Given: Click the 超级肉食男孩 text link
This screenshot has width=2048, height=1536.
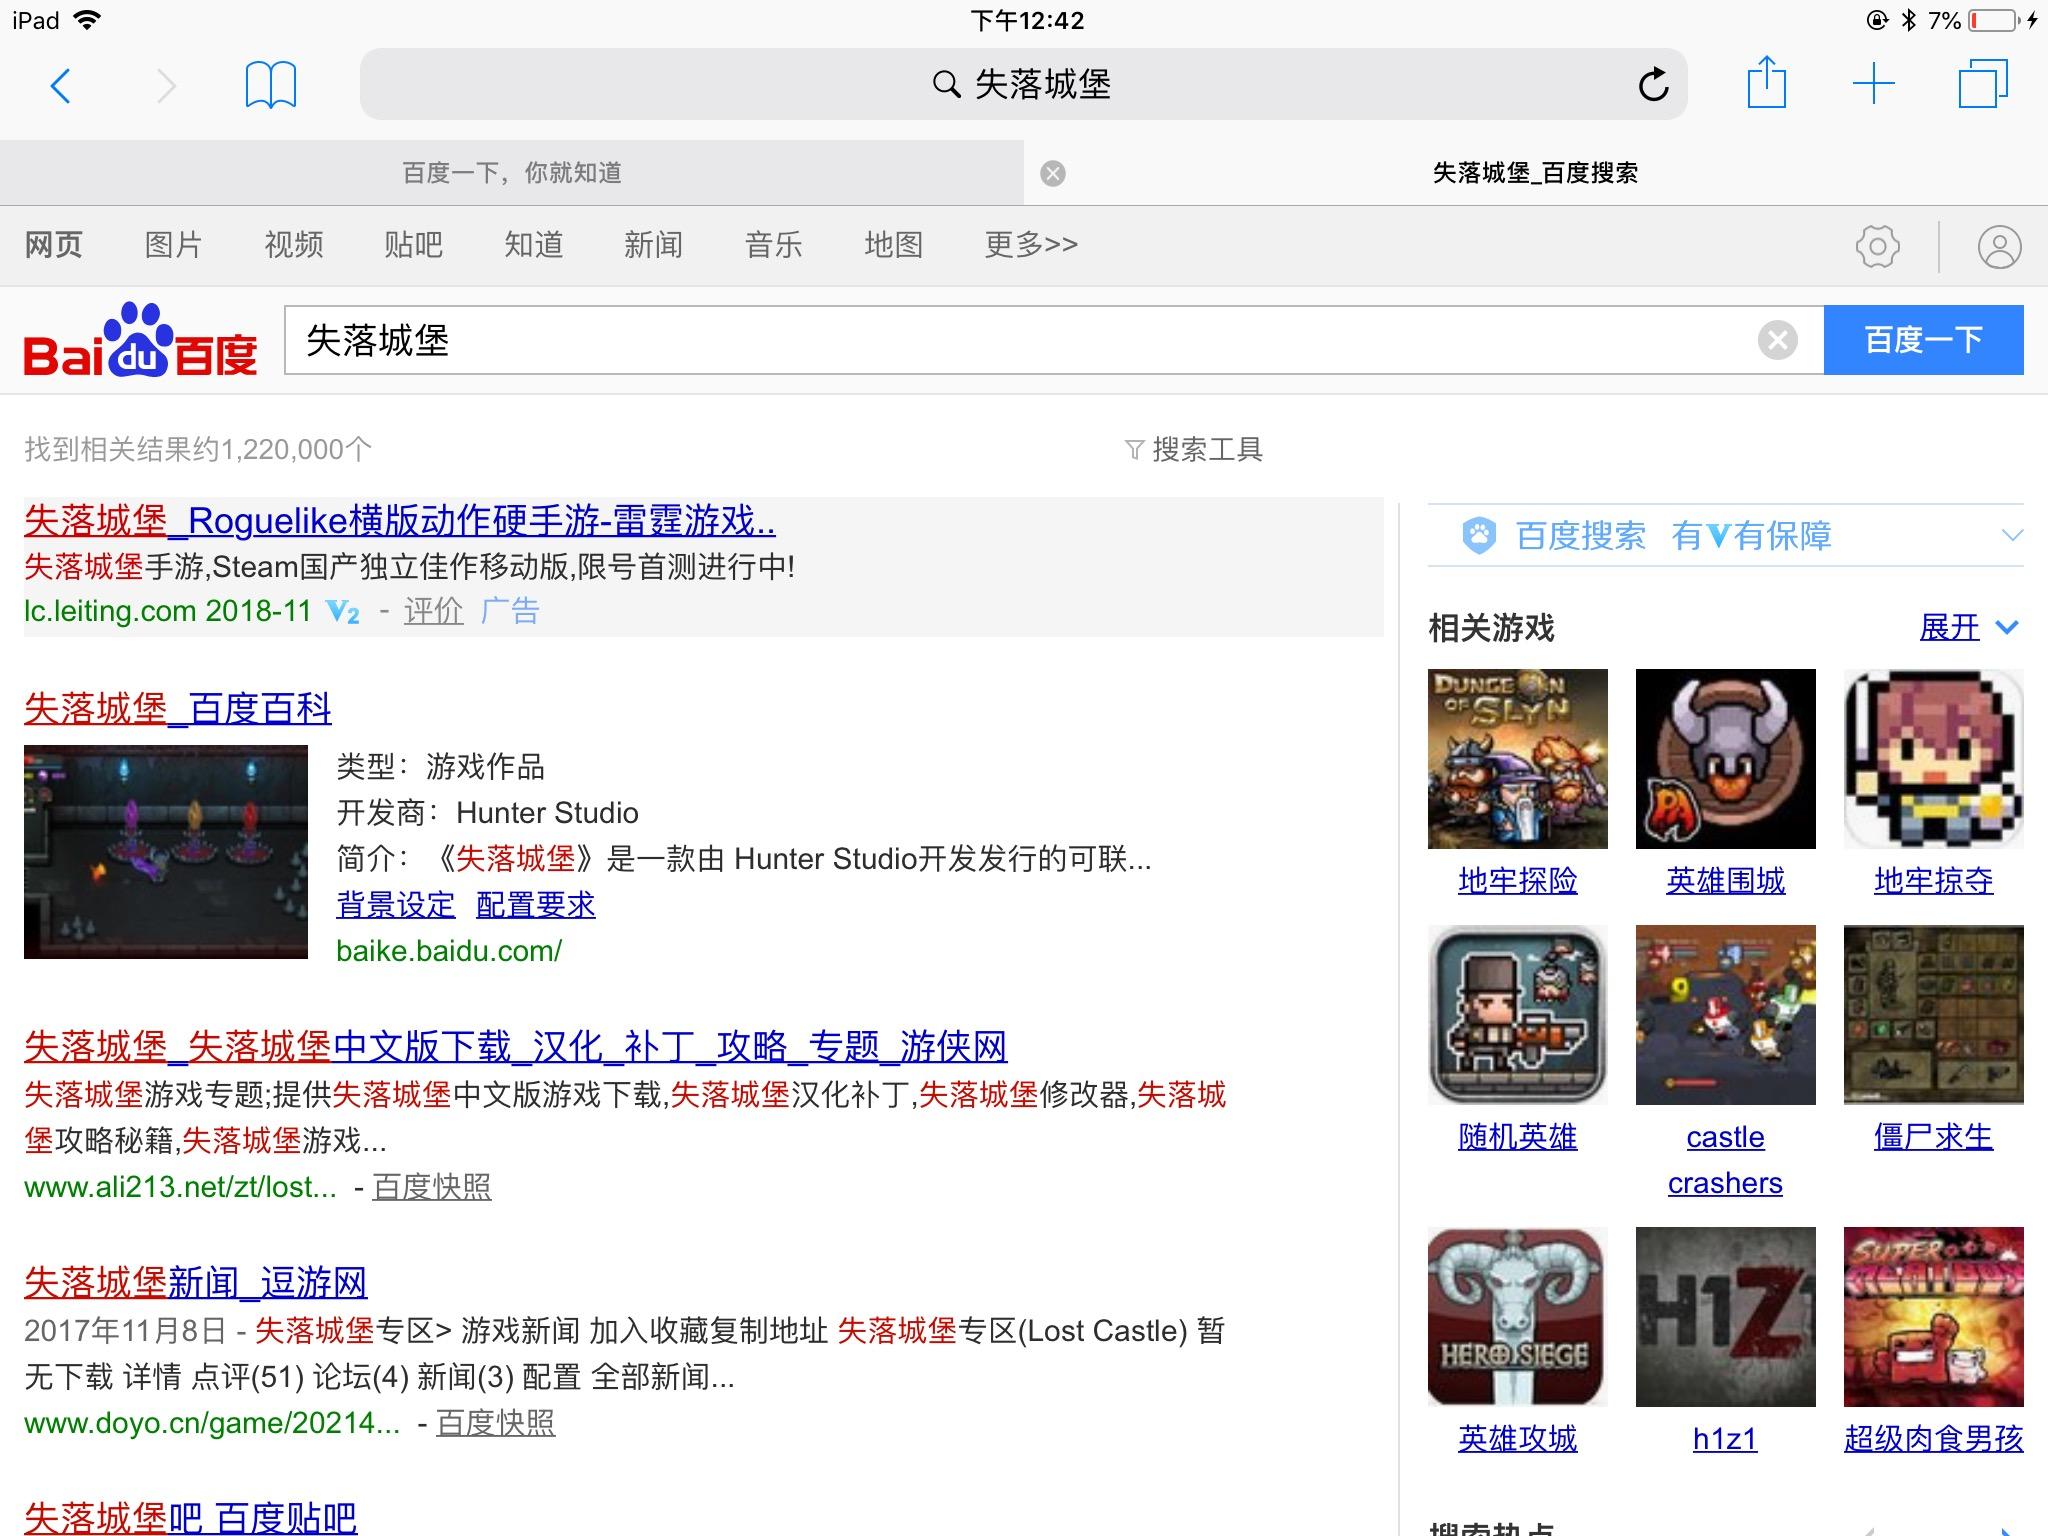Looking at the screenshot, I should click(1933, 1439).
